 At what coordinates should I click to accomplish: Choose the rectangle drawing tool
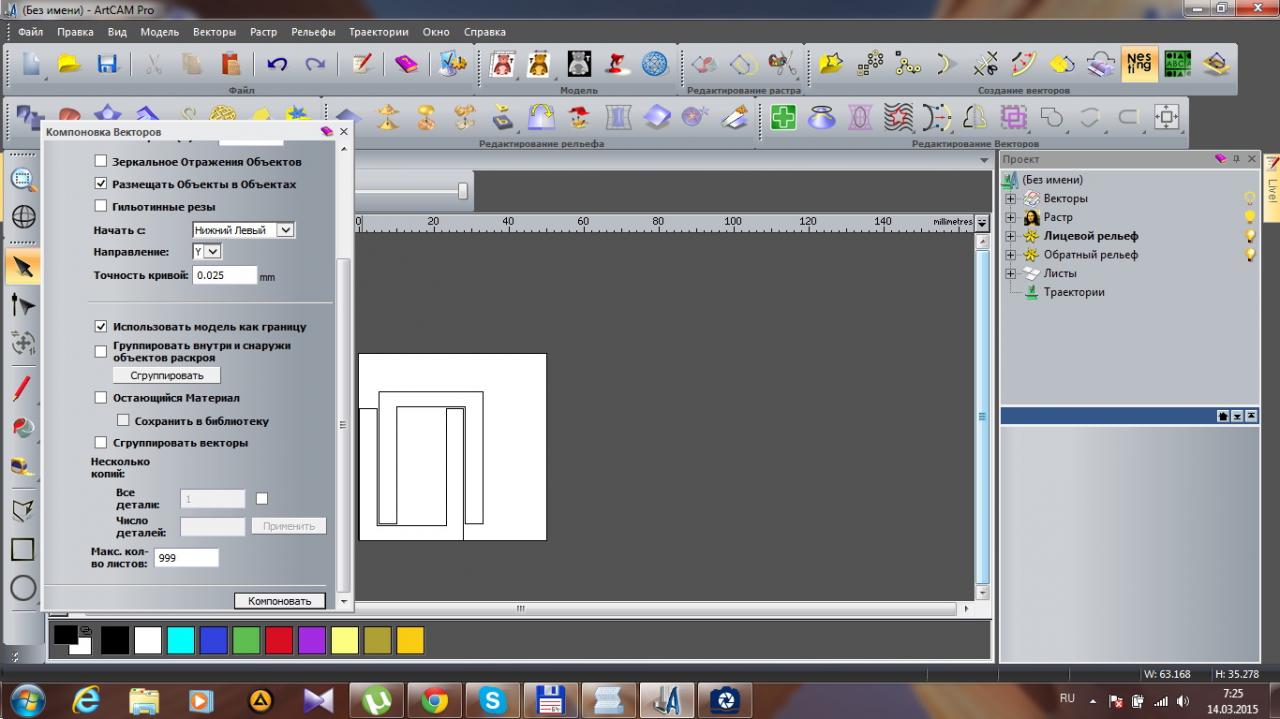tap(23, 549)
